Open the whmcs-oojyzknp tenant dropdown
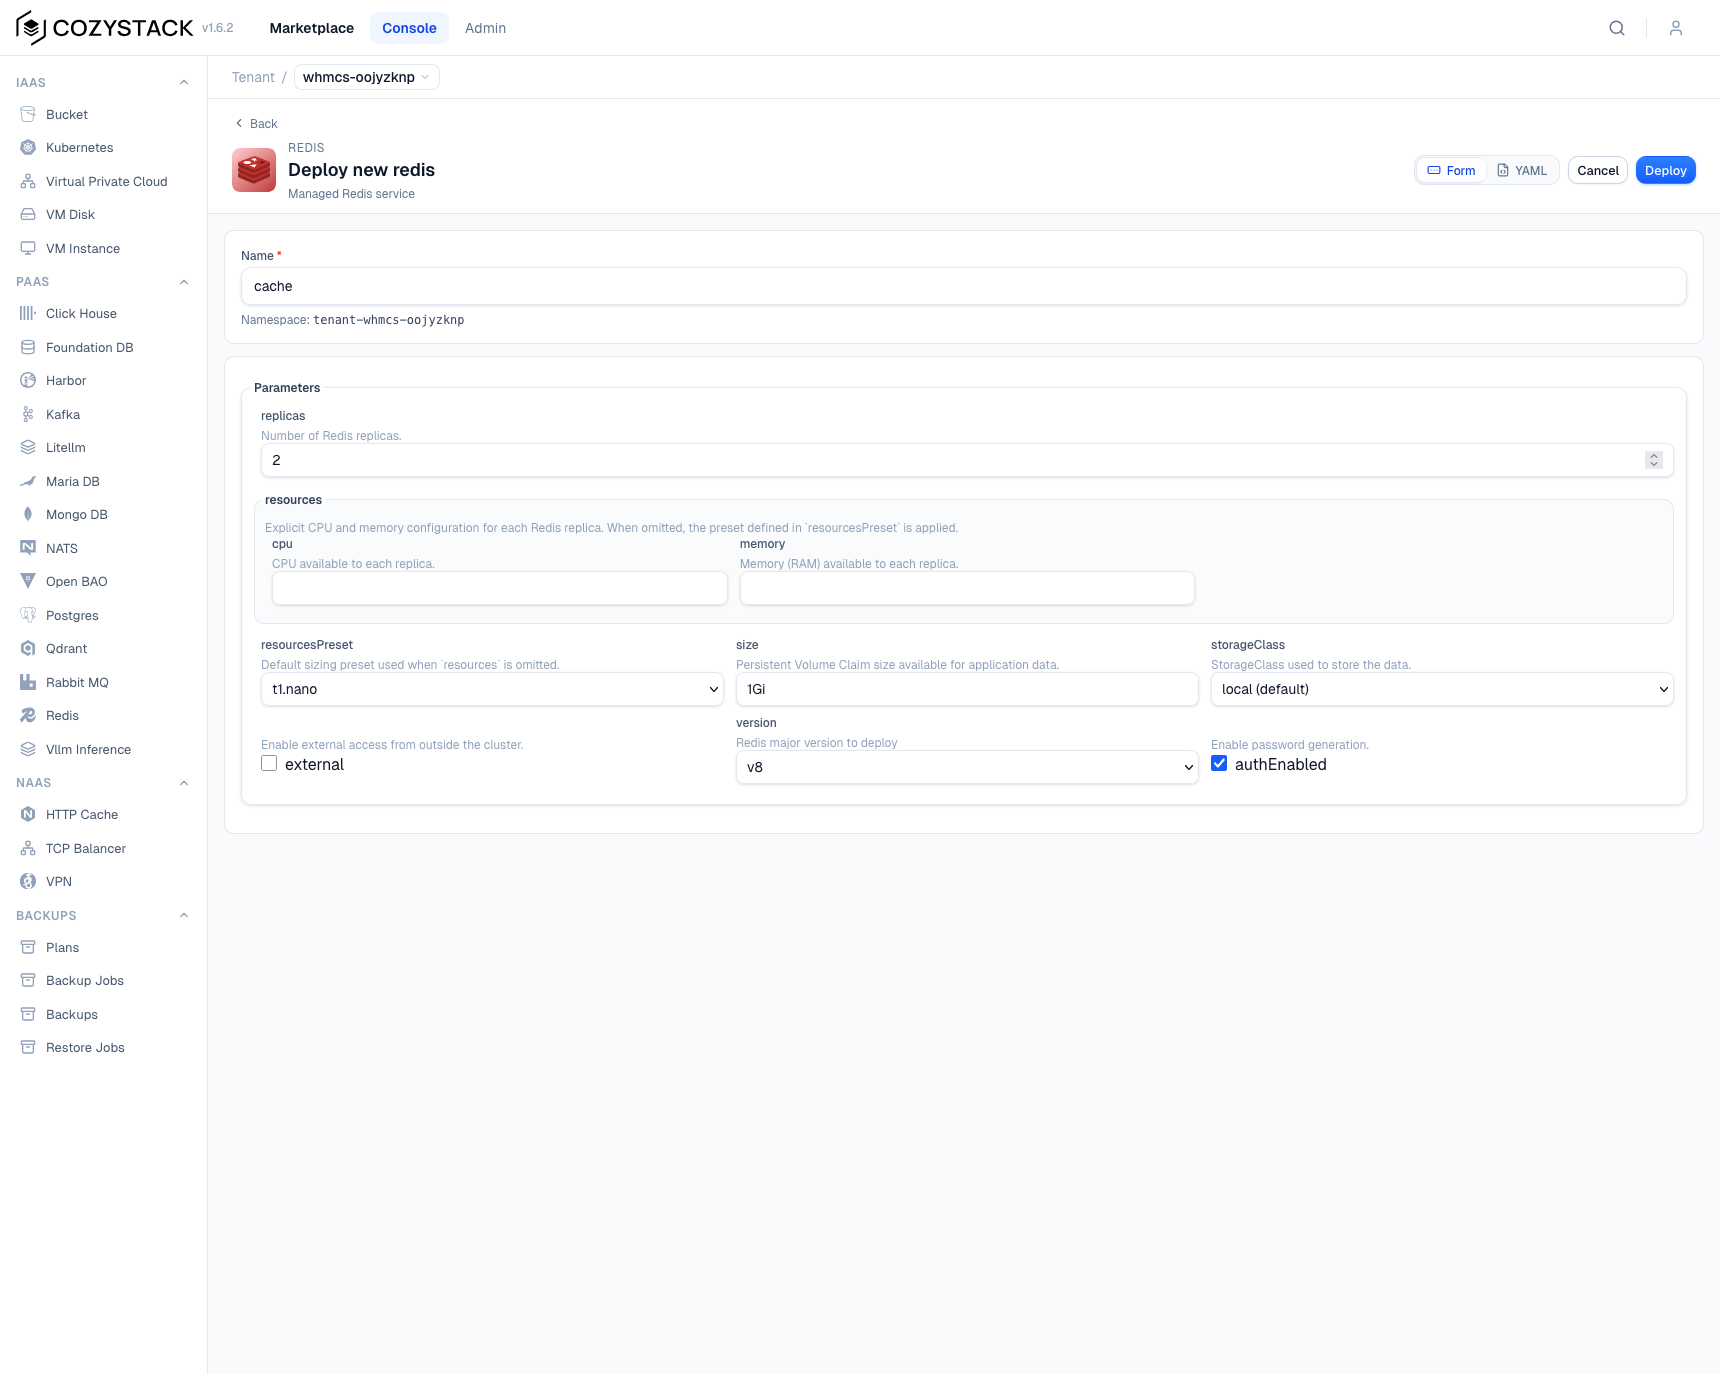The image size is (1720, 1374). coord(366,77)
